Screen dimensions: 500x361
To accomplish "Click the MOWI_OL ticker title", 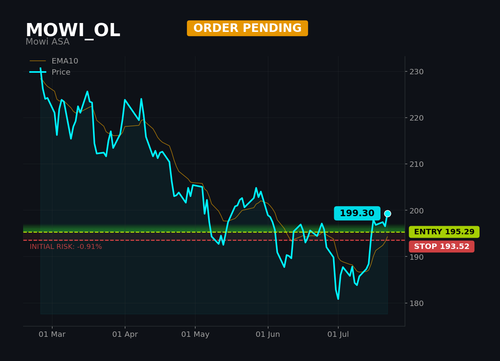I will [73, 31].
